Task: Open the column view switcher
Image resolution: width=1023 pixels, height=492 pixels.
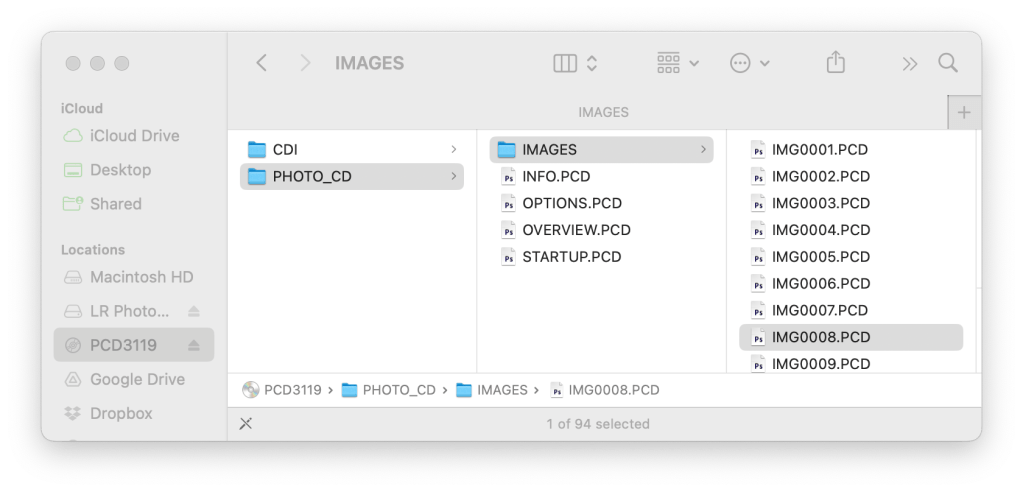Action: coord(575,63)
